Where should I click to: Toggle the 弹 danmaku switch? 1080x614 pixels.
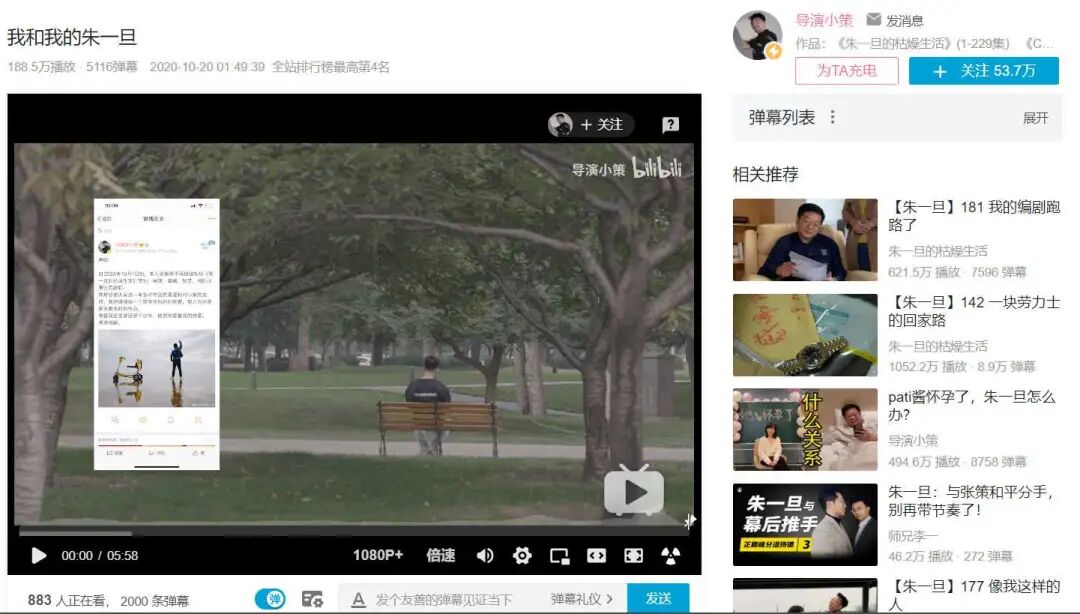[271, 599]
